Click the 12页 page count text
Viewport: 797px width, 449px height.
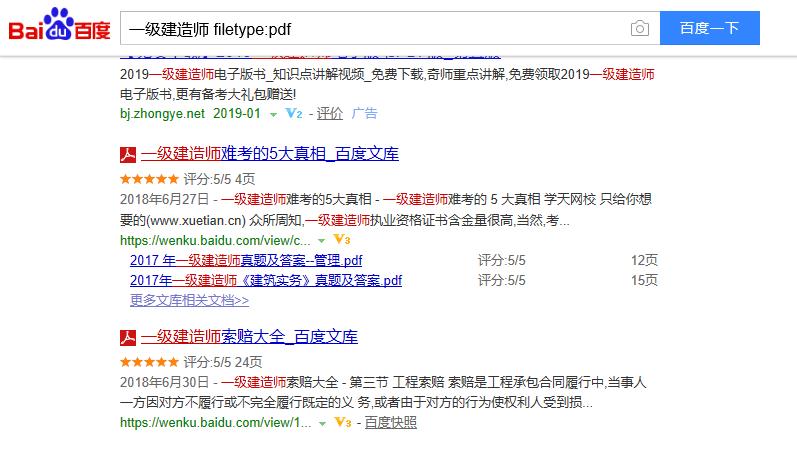coord(644,260)
